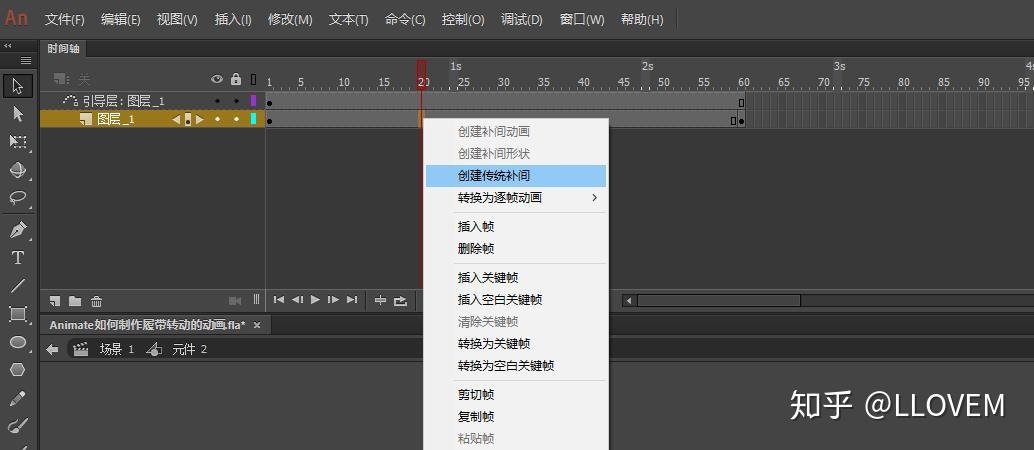Choose 创建传统补间 from context menu
This screenshot has height=450, width=1034.
coord(516,176)
